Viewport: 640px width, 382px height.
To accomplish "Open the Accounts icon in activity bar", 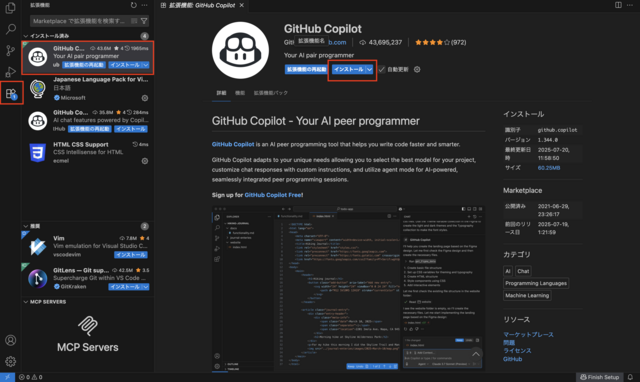I will click(11, 340).
